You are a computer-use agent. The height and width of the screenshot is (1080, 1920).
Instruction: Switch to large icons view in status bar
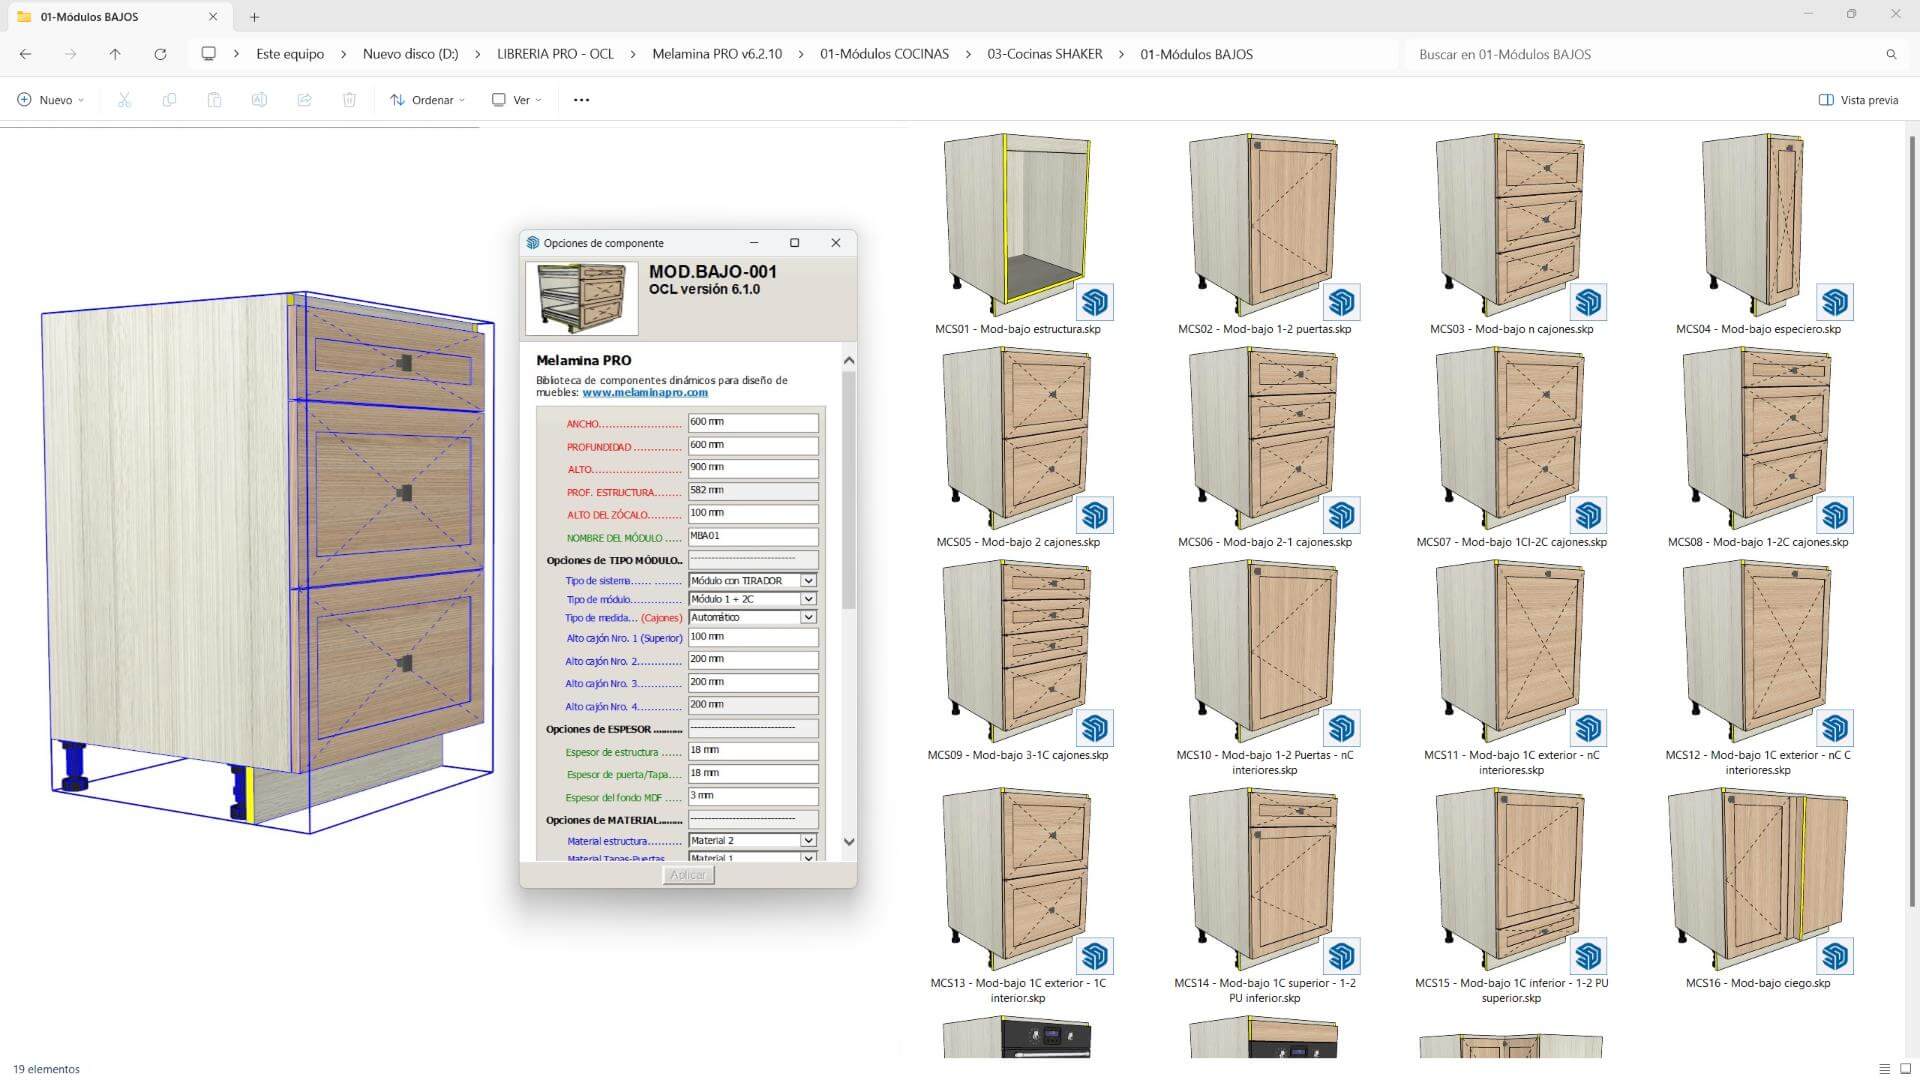[x=1906, y=1069]
